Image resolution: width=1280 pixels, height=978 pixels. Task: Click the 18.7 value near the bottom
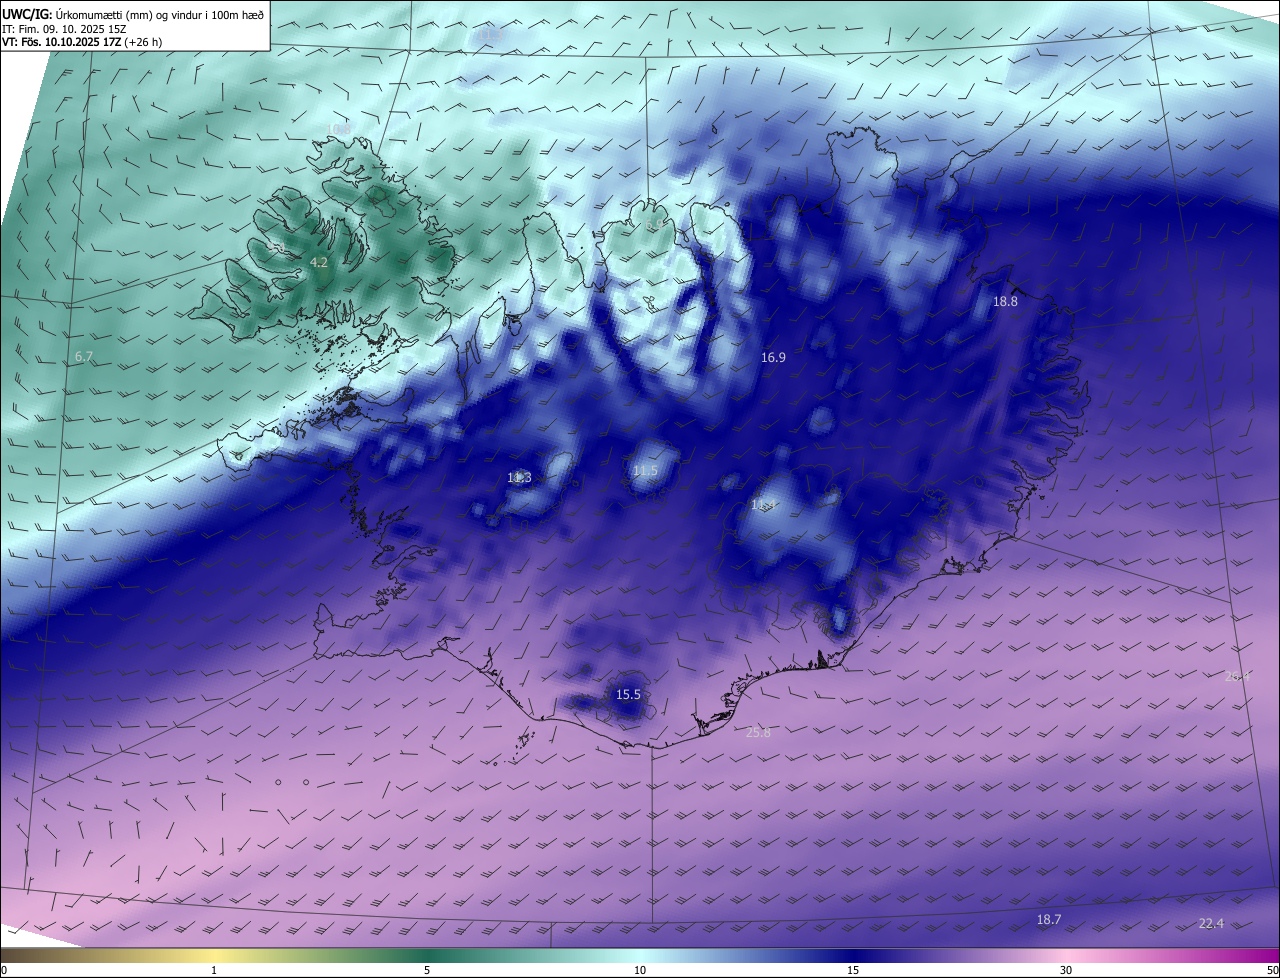tap(1049, 919)
